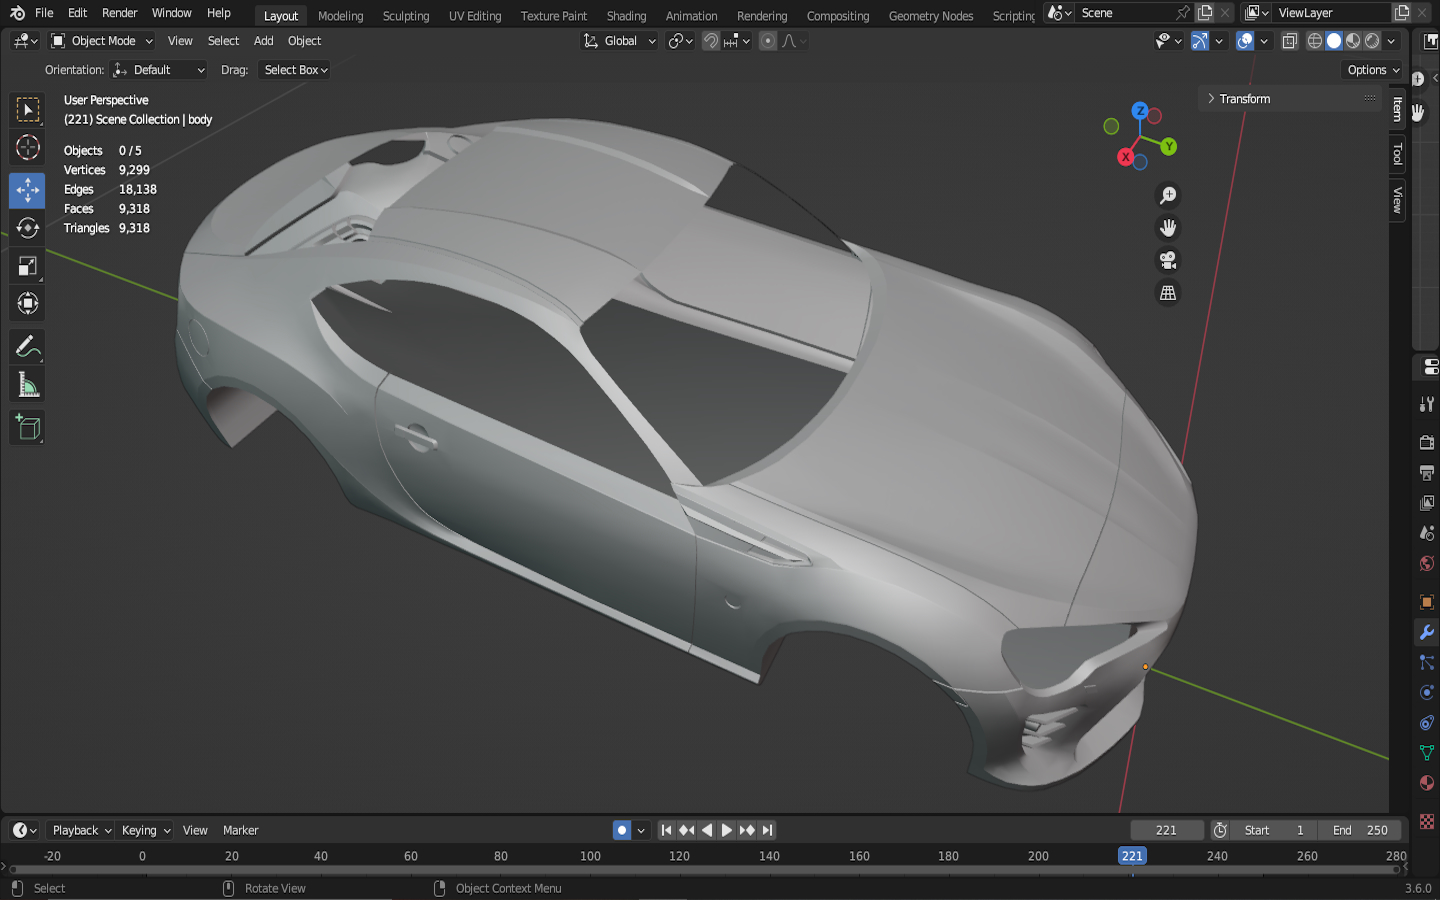Open Material properties tab (red sphere)
The width and height of the screenshot is (1440, 900).
(x=1427, y=782)
